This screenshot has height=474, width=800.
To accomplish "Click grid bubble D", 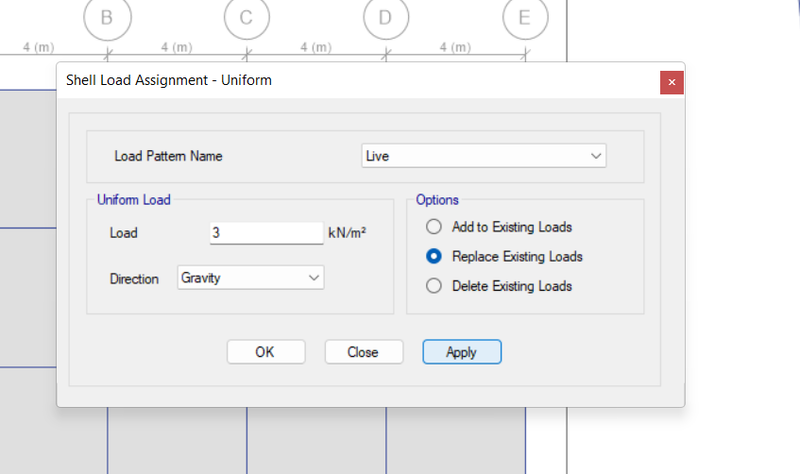I will (386, 18).
